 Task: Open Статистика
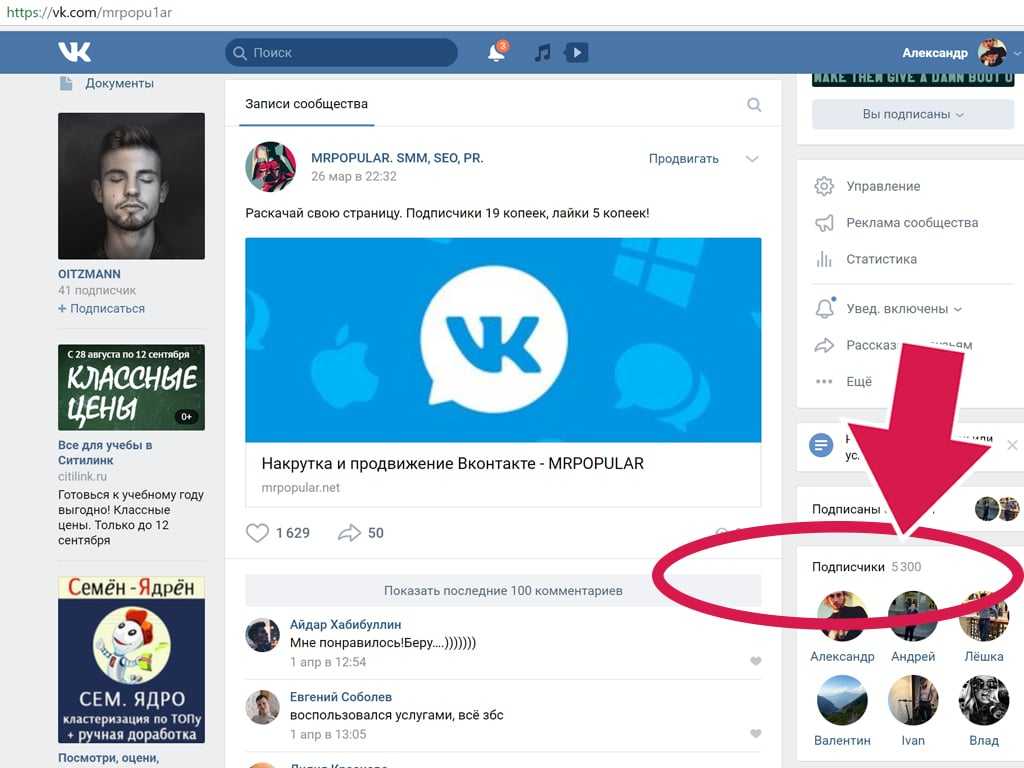pos(882,259)
